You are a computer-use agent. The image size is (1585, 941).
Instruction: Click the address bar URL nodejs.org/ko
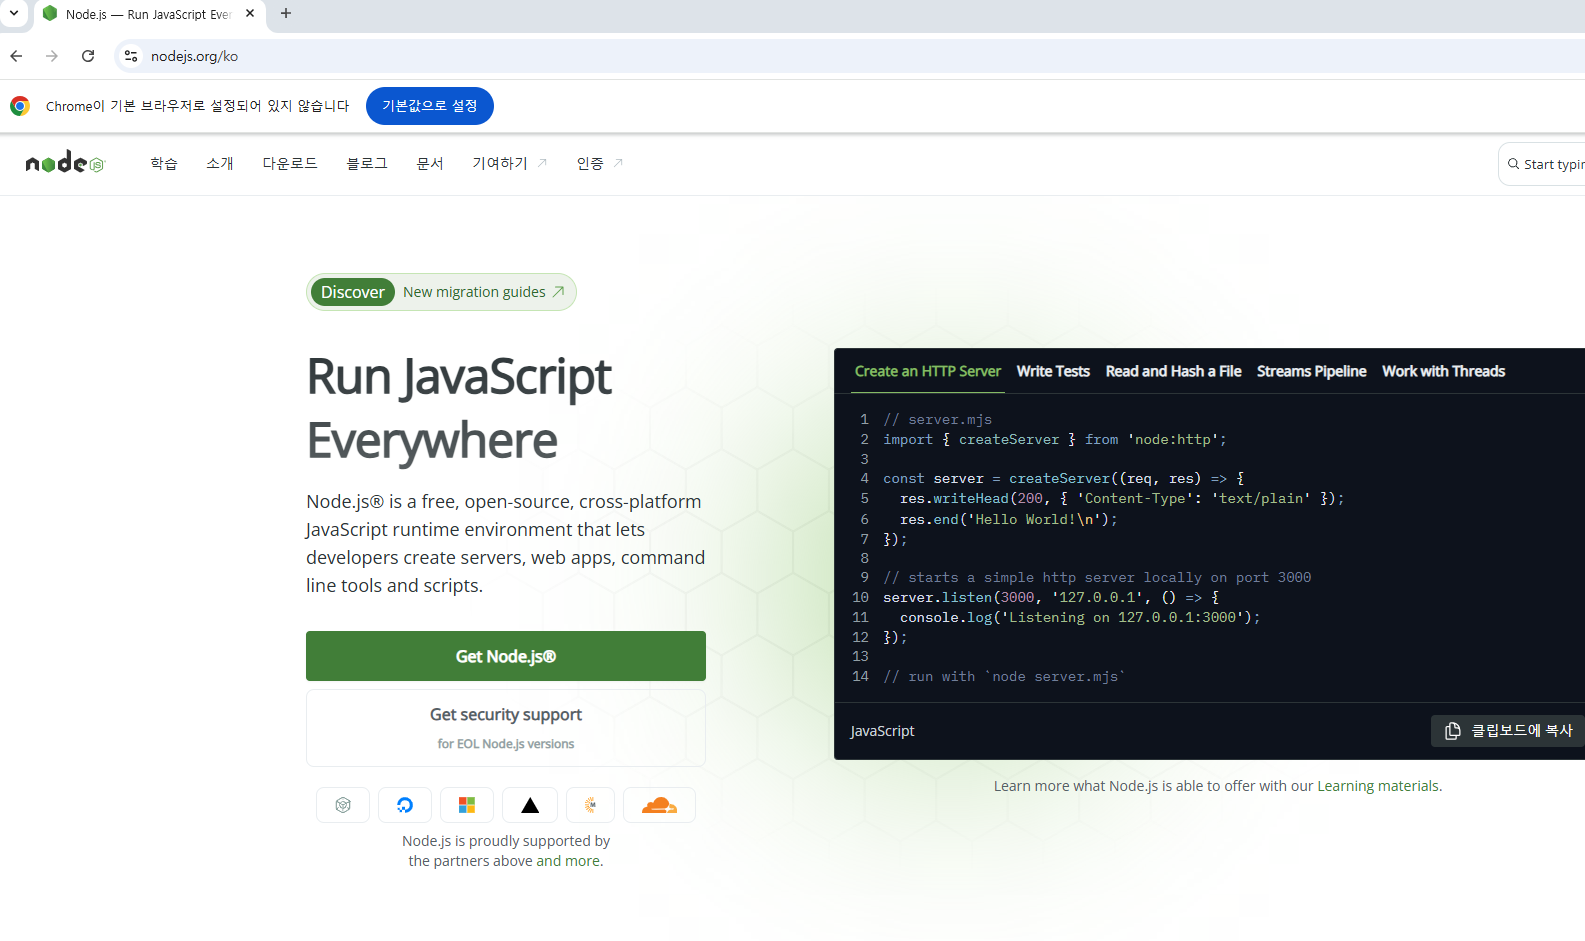click(x=195, y=56)
